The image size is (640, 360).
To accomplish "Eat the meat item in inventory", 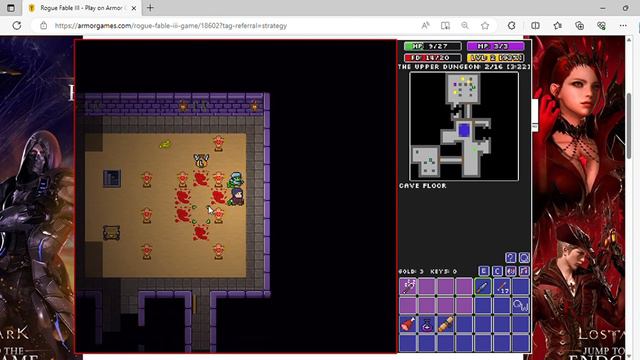I will (408, 324).
